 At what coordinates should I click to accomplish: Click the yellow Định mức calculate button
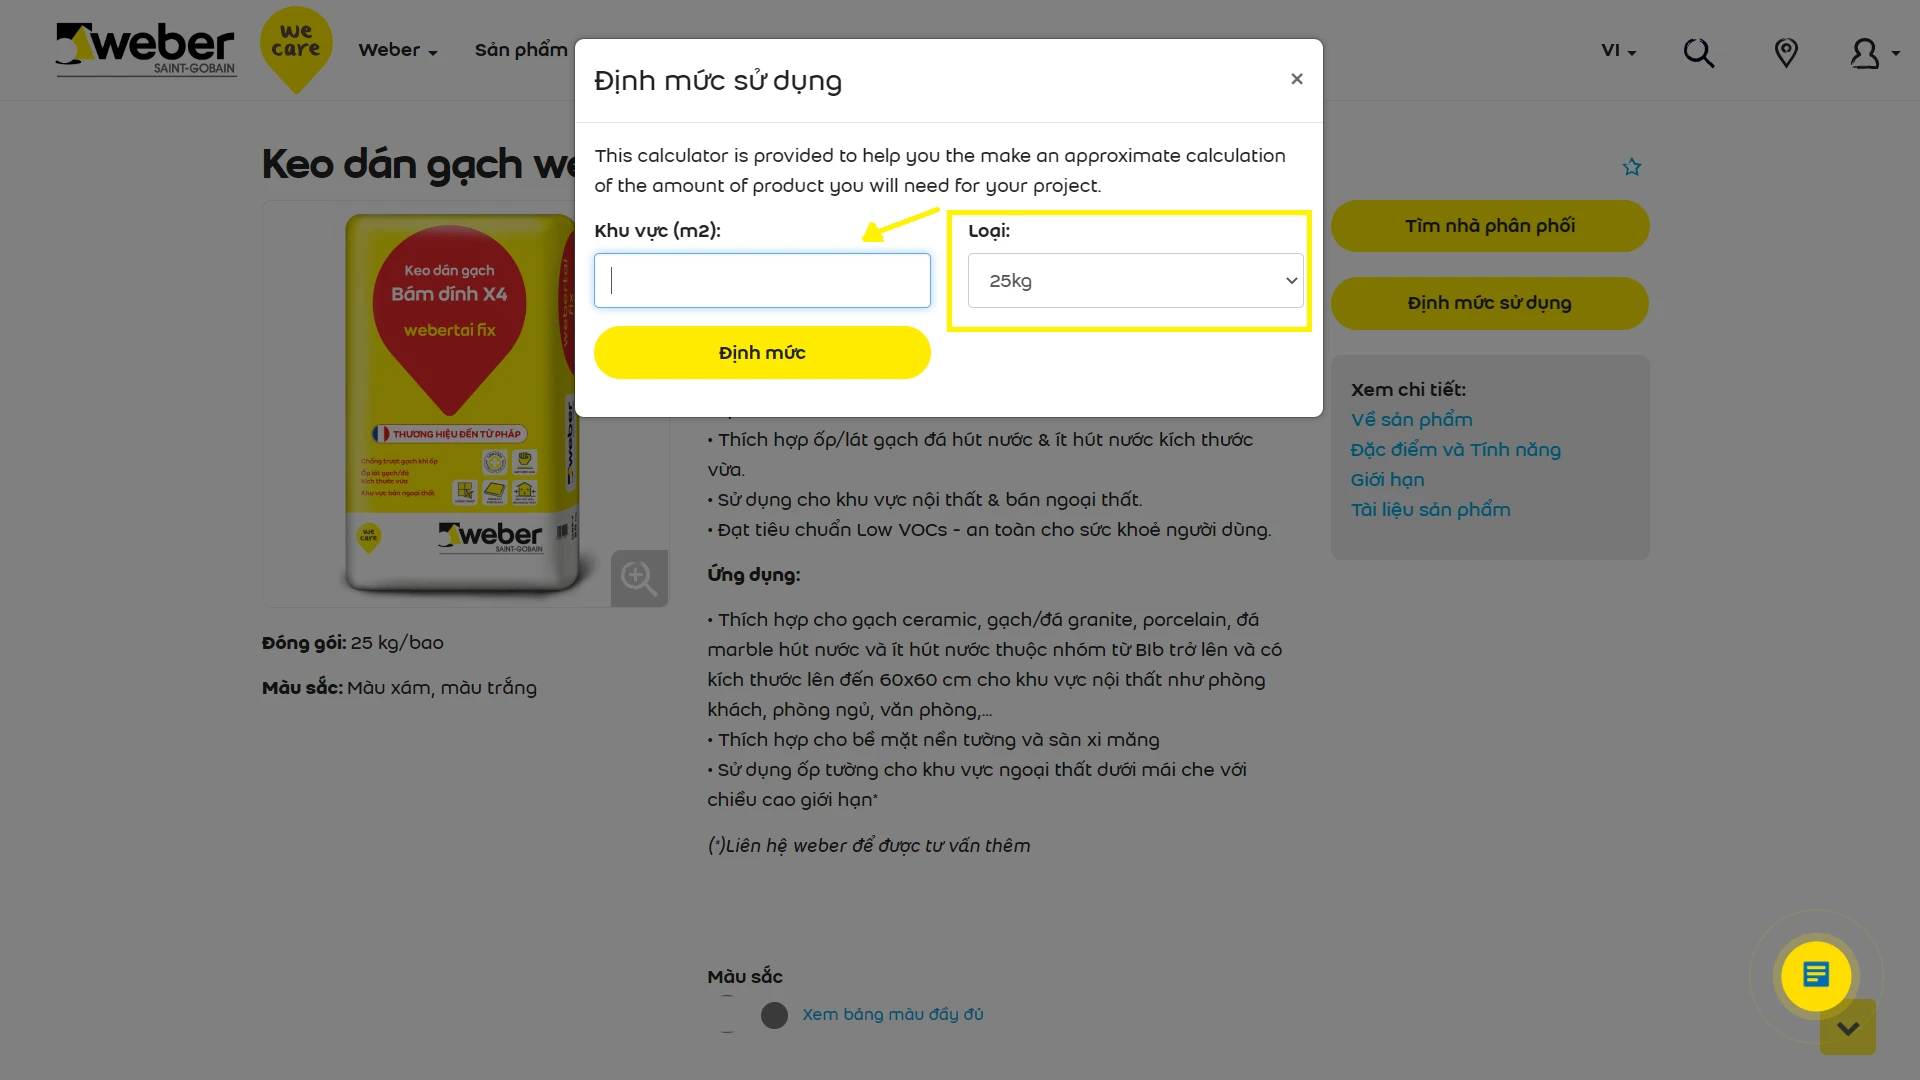click(762, 353)
